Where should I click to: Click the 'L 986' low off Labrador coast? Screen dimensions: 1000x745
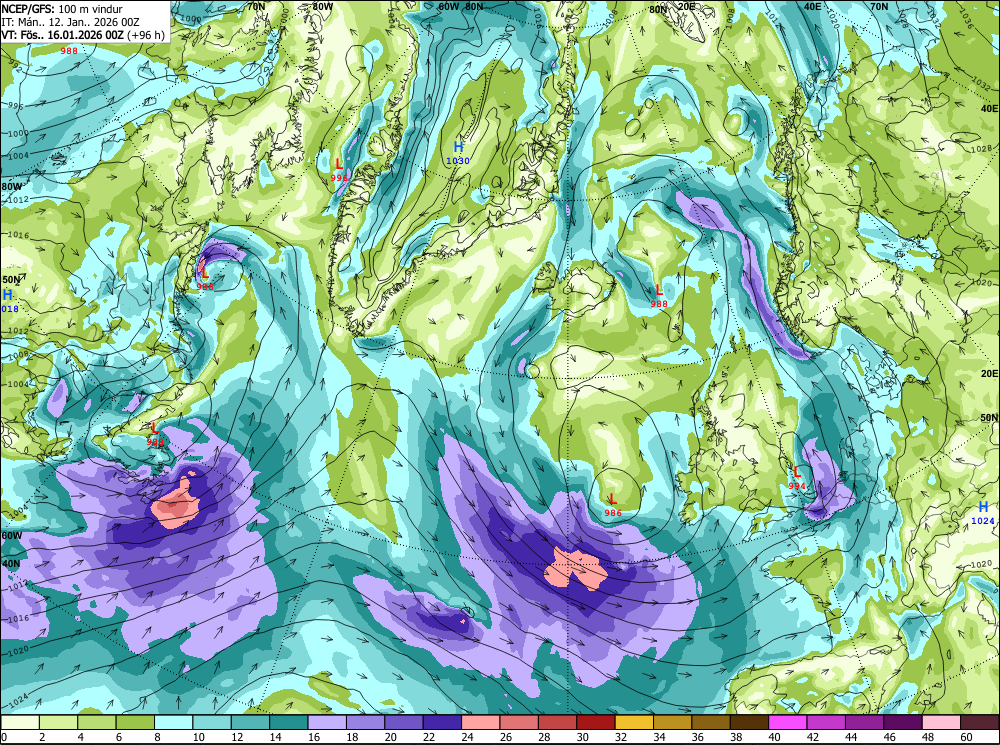coord(205,279)
